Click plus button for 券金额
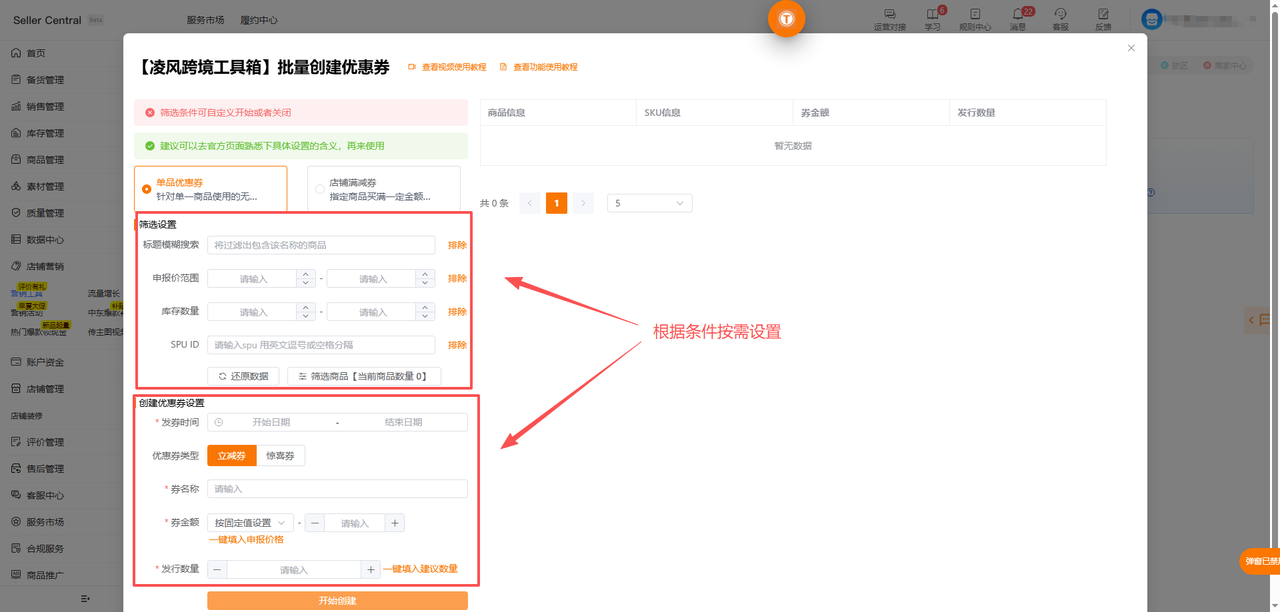The width and height of the screenshot is (1280, 612). [395, 523]
